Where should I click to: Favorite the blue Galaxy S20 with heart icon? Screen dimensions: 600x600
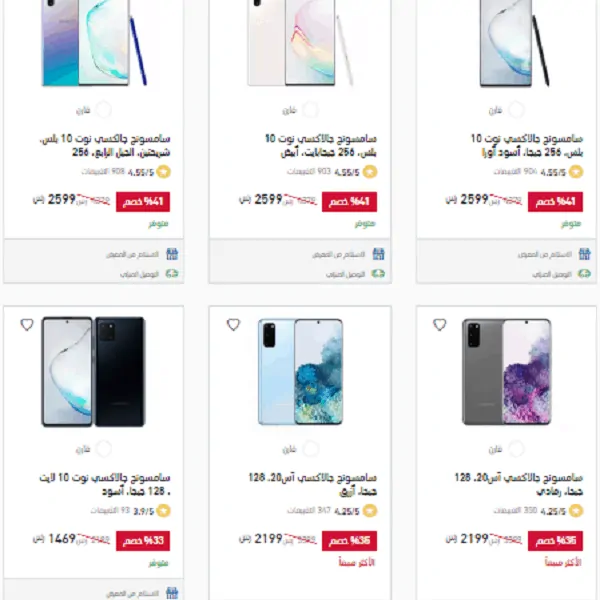pyautogui.click(x=233, y=324)
